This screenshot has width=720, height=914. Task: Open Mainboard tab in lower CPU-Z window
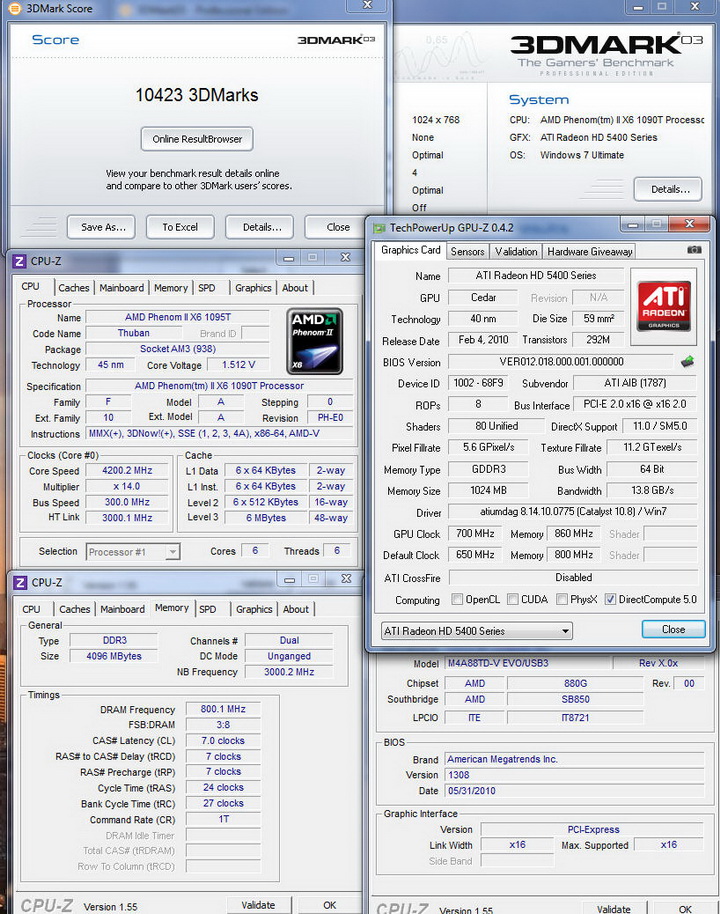tap(122, 609)
